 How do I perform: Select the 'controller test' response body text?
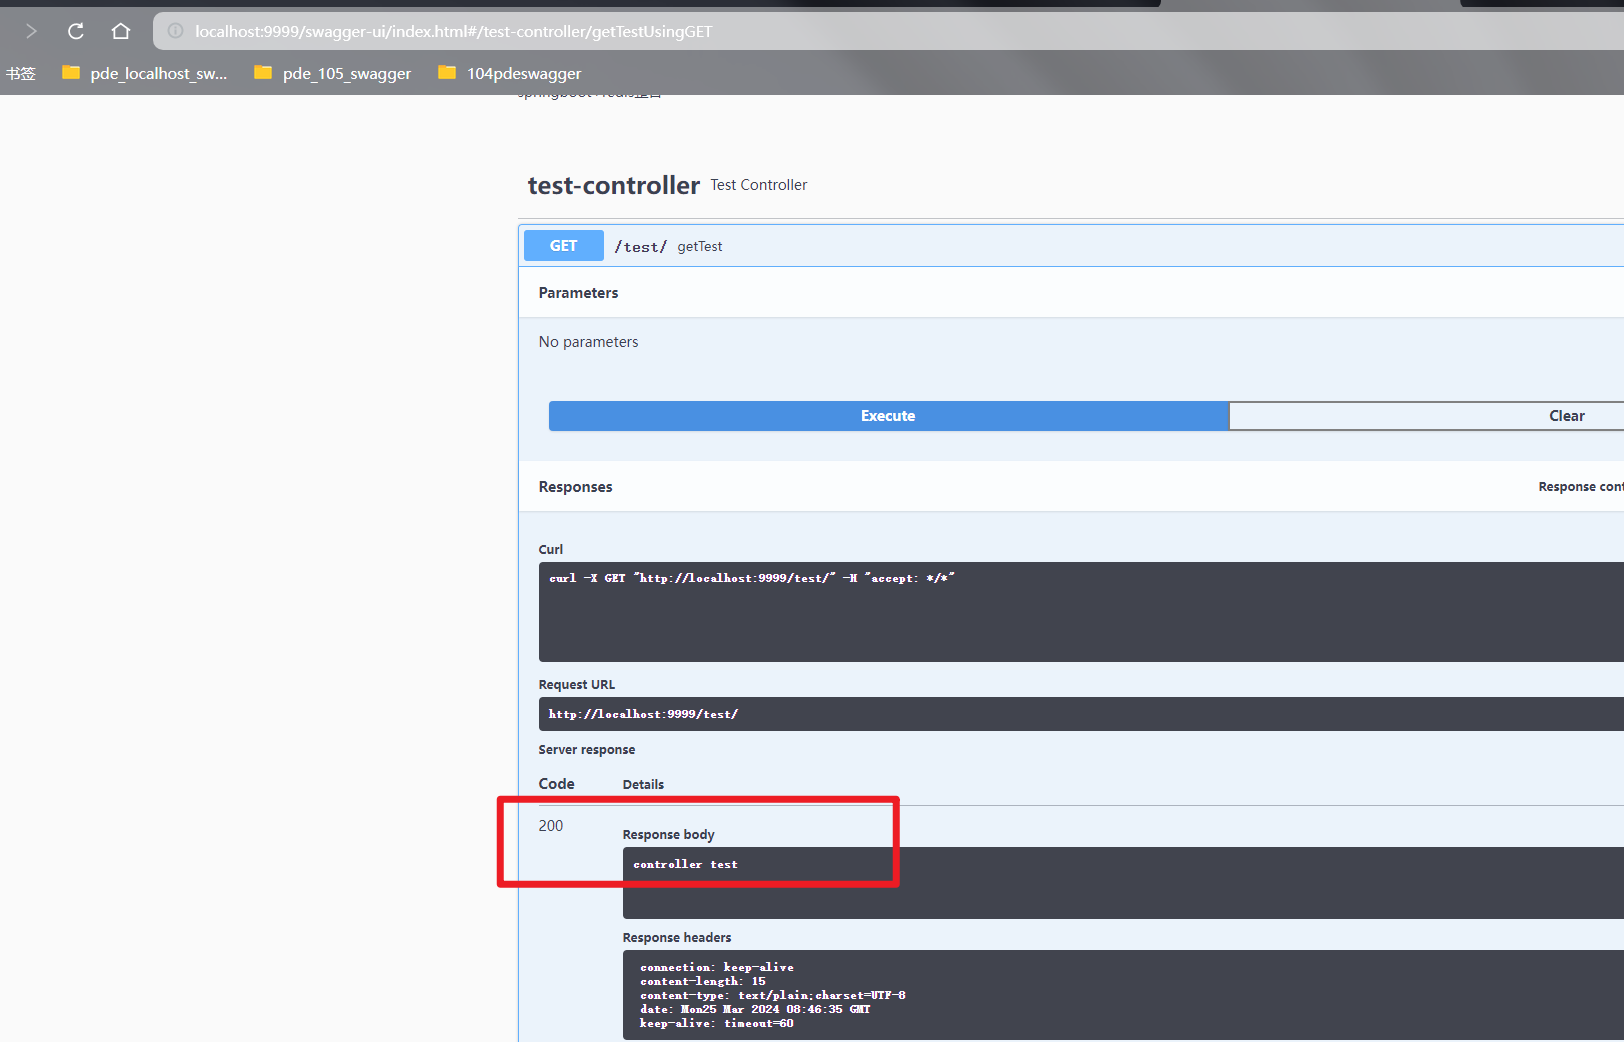(685, 864)
